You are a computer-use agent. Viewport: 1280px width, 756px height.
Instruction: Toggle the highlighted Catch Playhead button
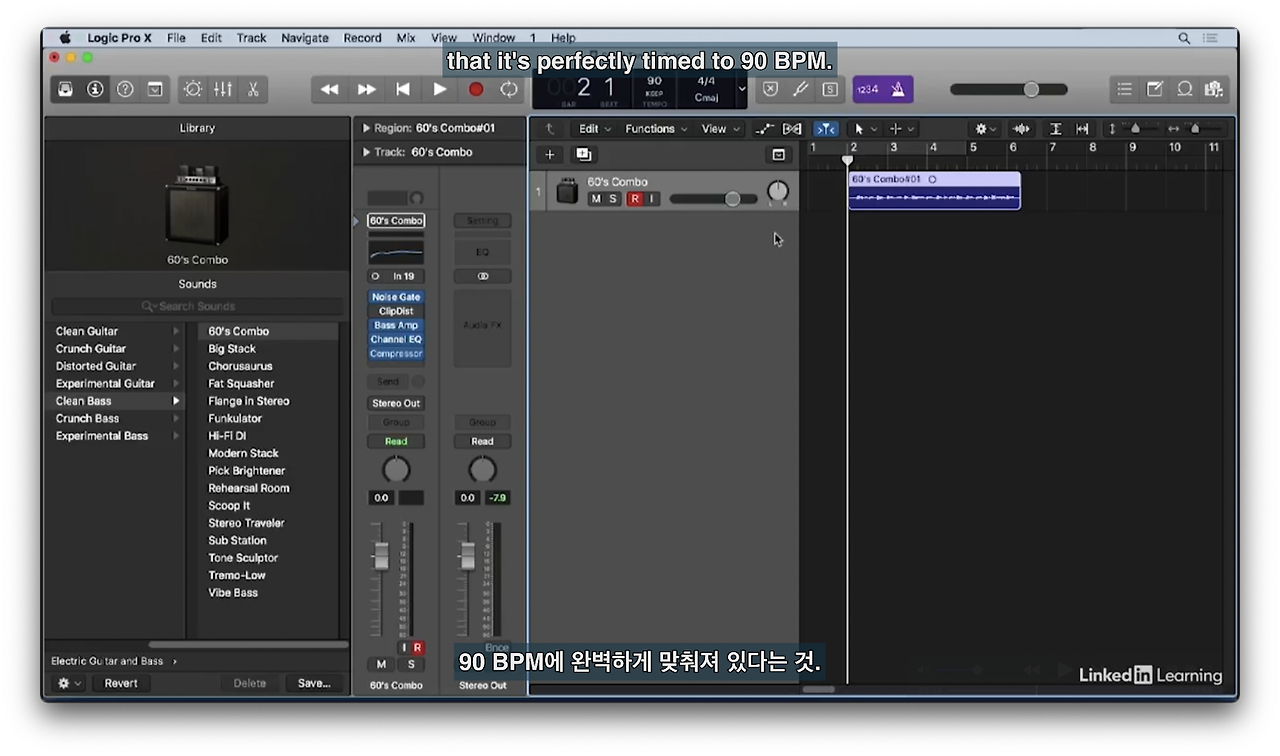(825, 129)
